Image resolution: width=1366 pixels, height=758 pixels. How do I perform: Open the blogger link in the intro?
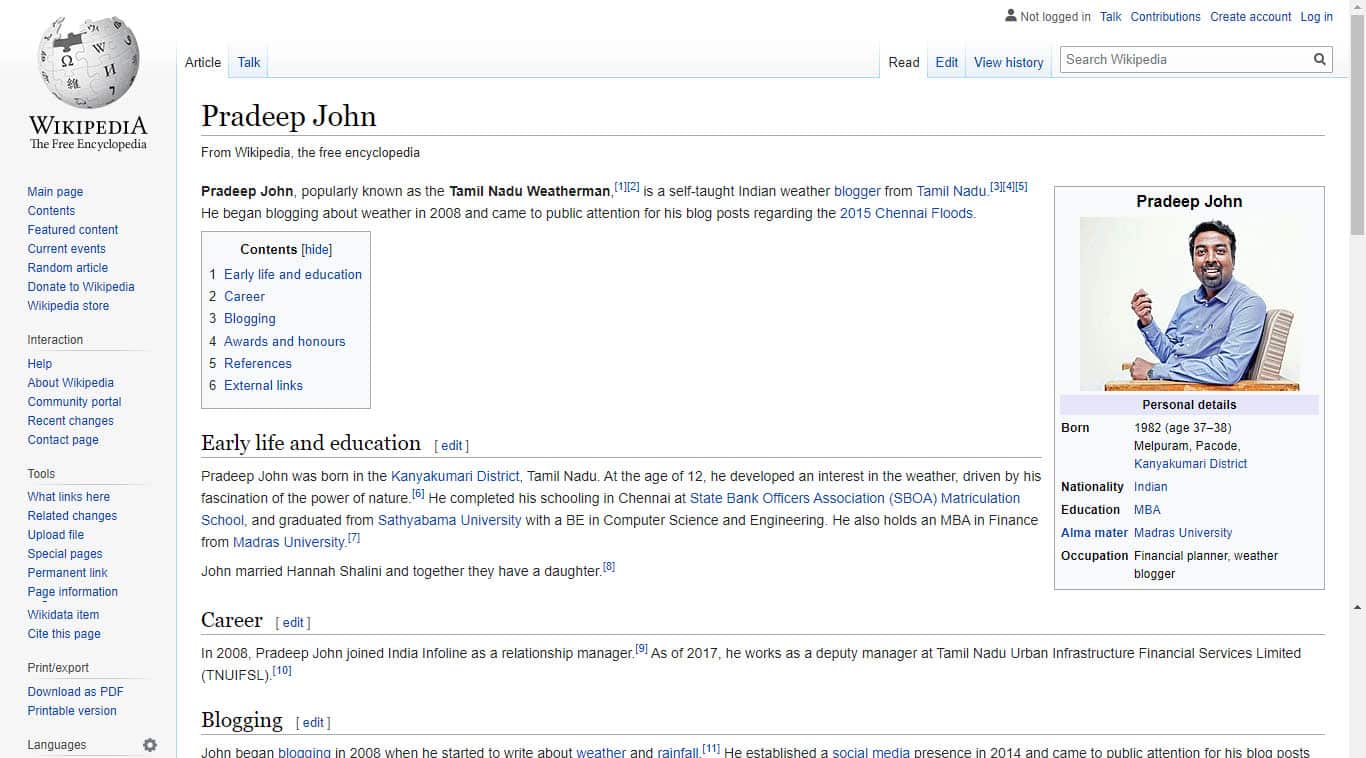coord(858,191)
